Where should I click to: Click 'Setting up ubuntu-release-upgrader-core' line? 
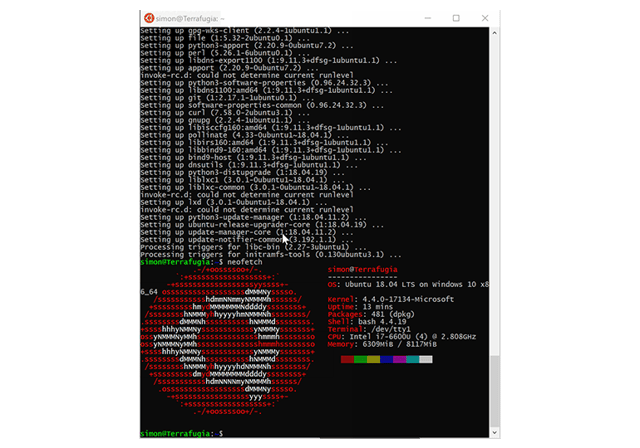point(262,225)
